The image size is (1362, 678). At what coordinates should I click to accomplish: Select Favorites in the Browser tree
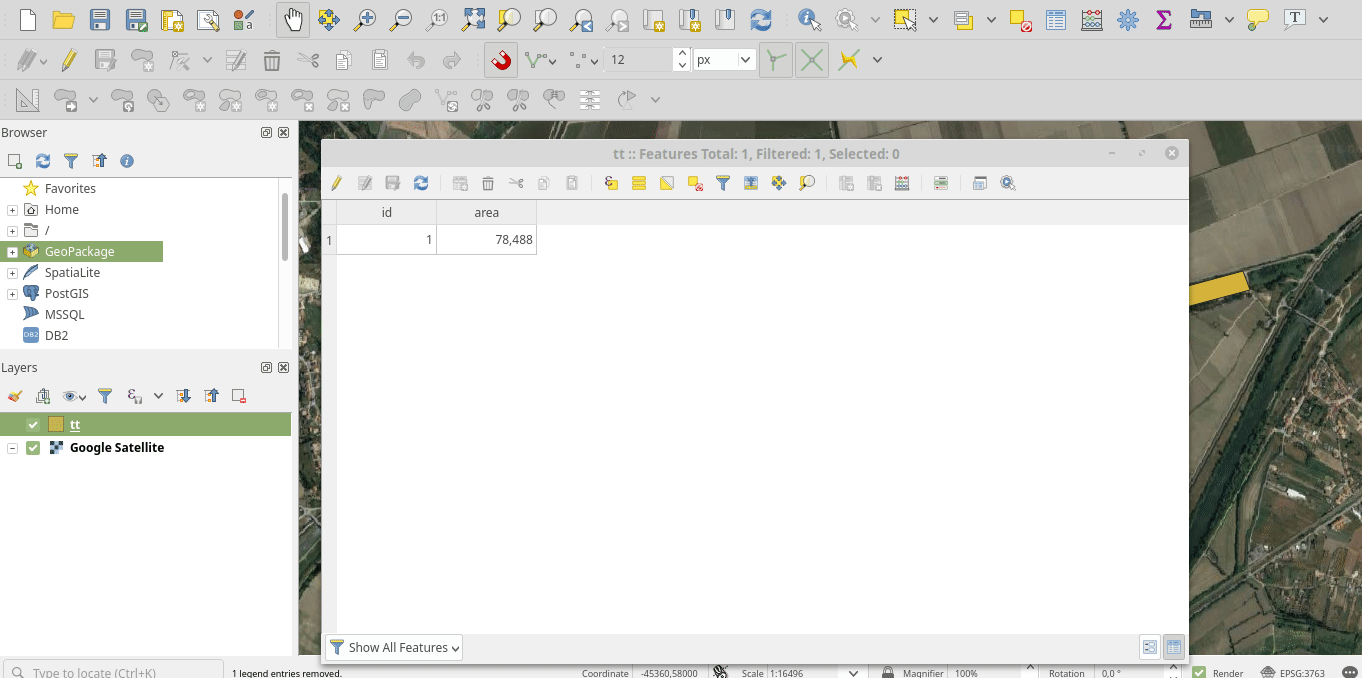pyautogui.click(x=70, y=188)
